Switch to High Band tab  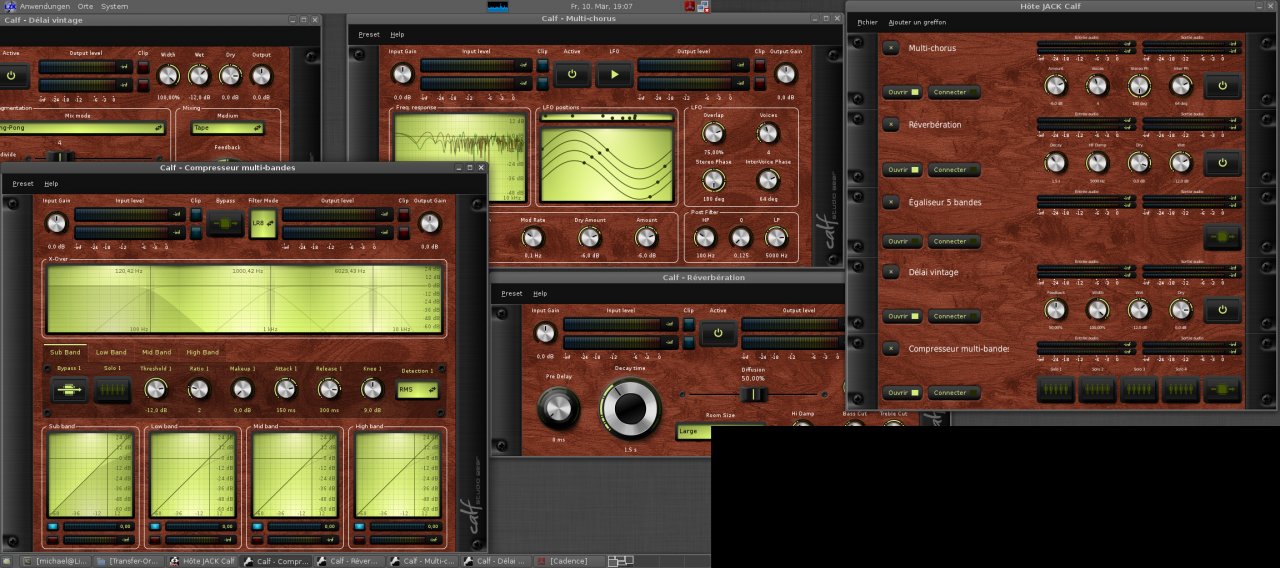[202, 352]
